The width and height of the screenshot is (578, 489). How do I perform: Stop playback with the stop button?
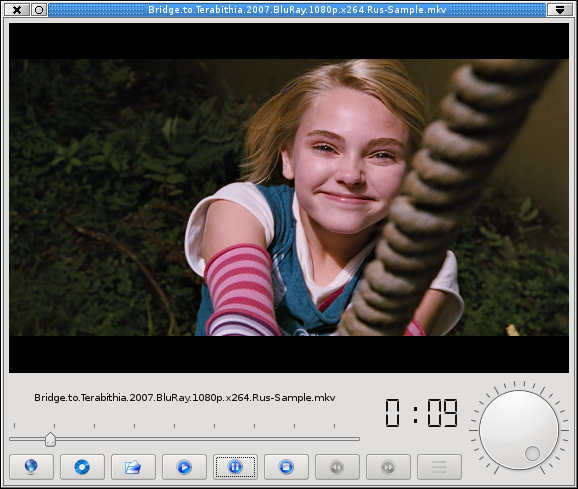point(286,467)
